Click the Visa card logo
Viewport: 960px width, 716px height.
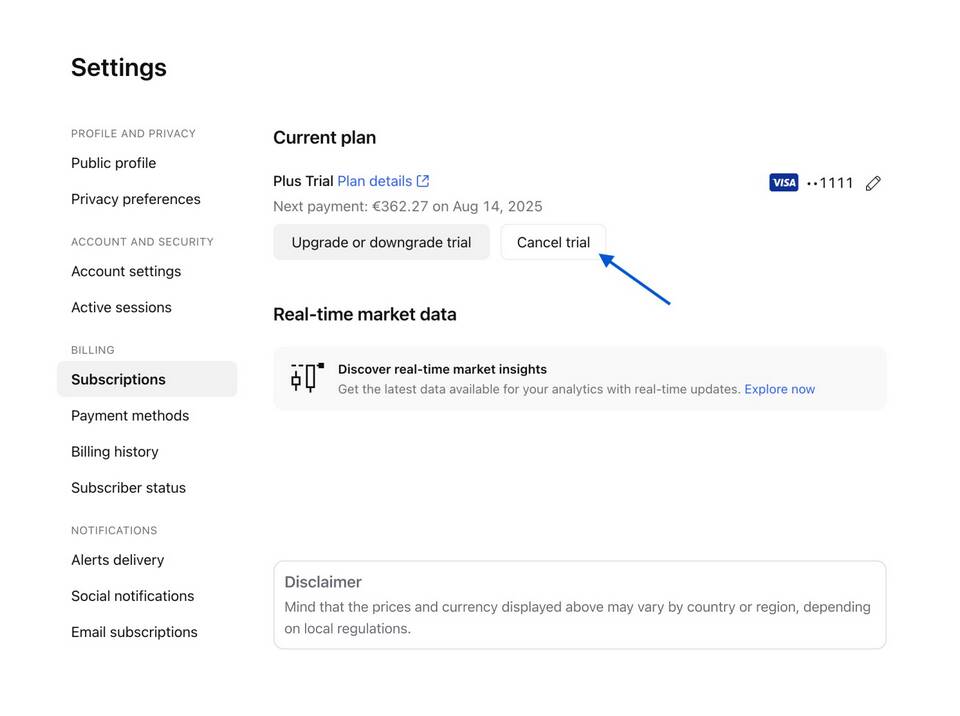point(783,183)
